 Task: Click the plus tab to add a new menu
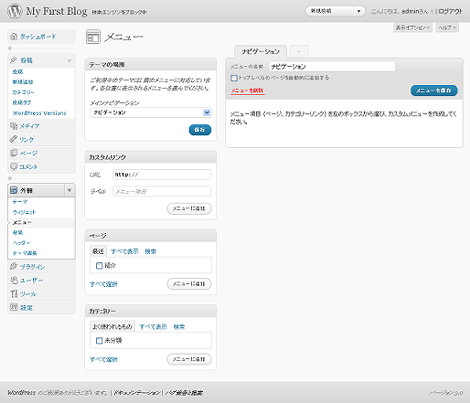[299, 52]
